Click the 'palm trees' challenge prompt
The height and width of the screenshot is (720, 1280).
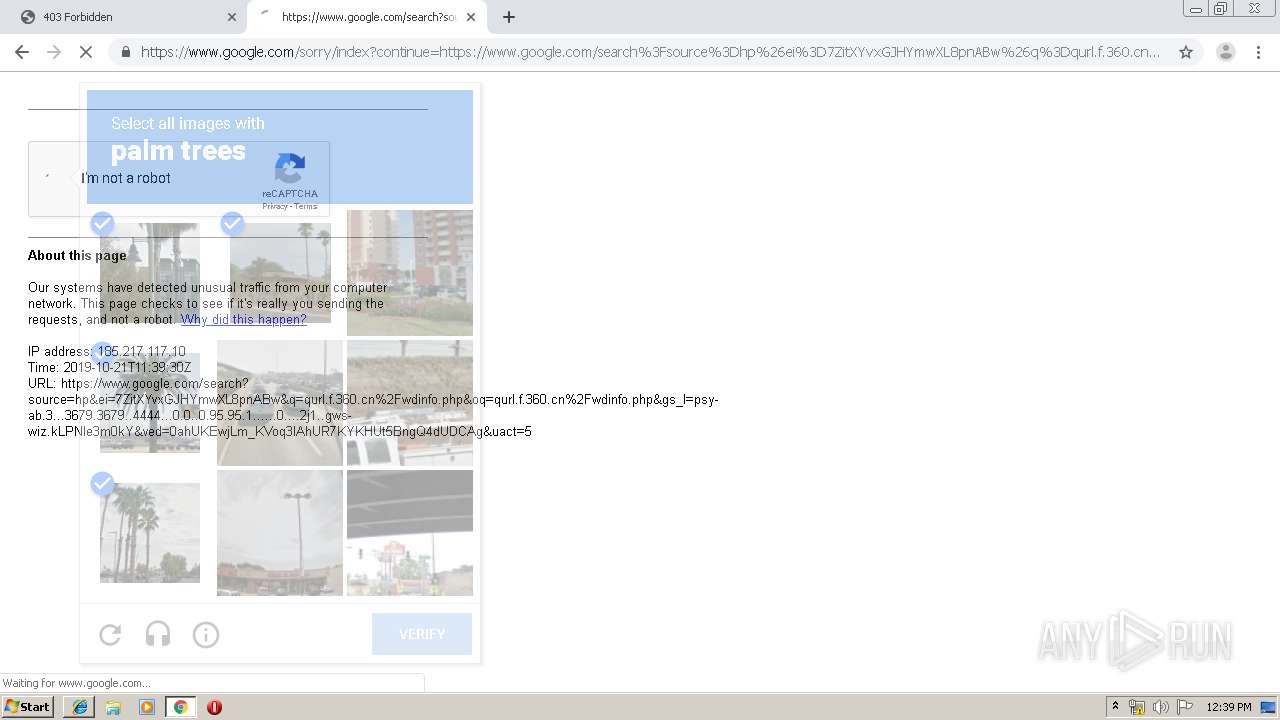[178, 151]
